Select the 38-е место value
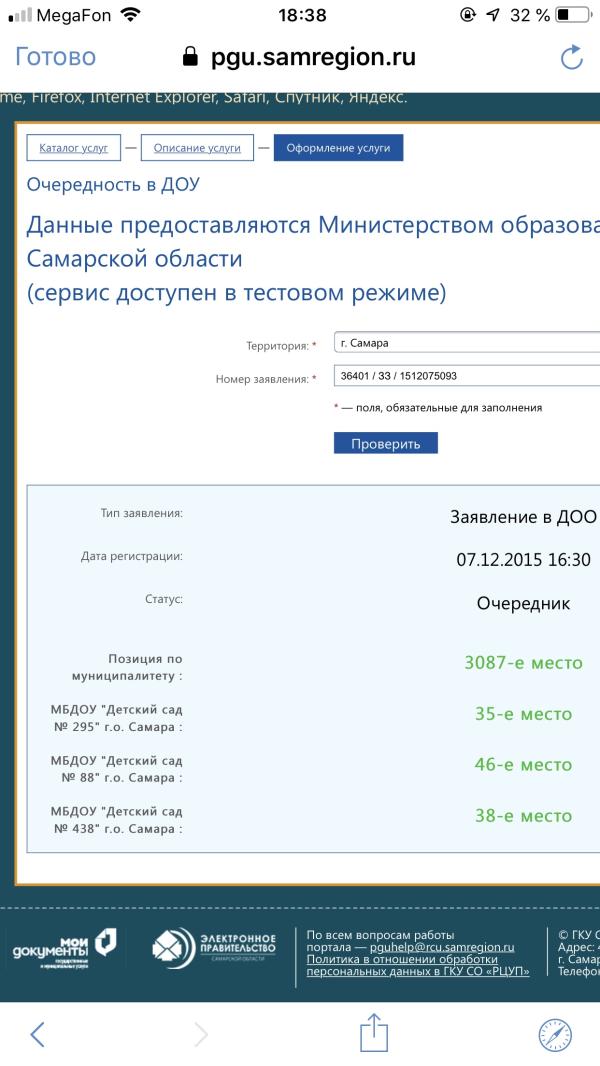Viewport: 600px width, 1066px height. point(523,816)
